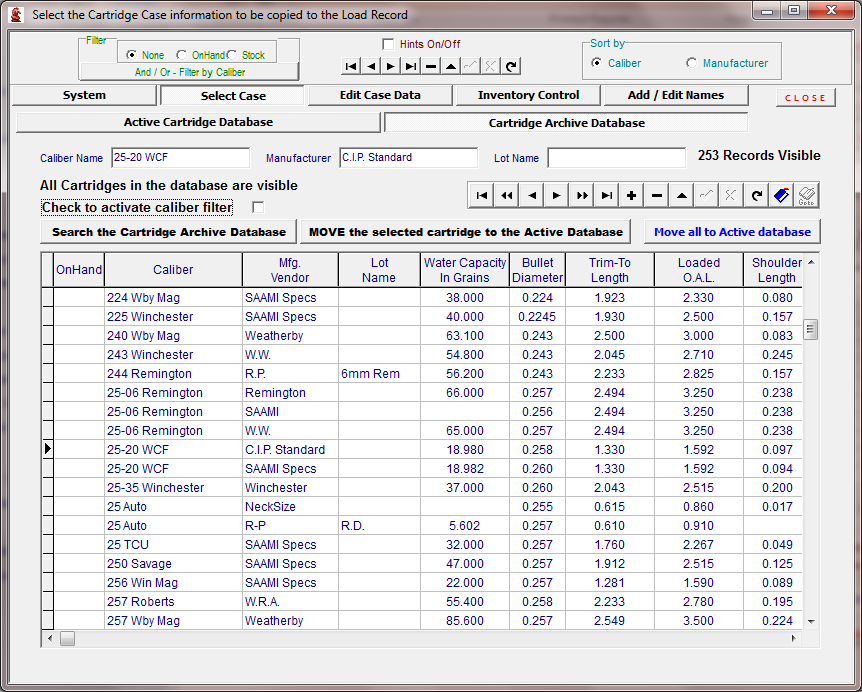This screenshot has width=862, height=692.
Task: Go to last record in navigator under Hints On/Off
Action: (411, 67)
